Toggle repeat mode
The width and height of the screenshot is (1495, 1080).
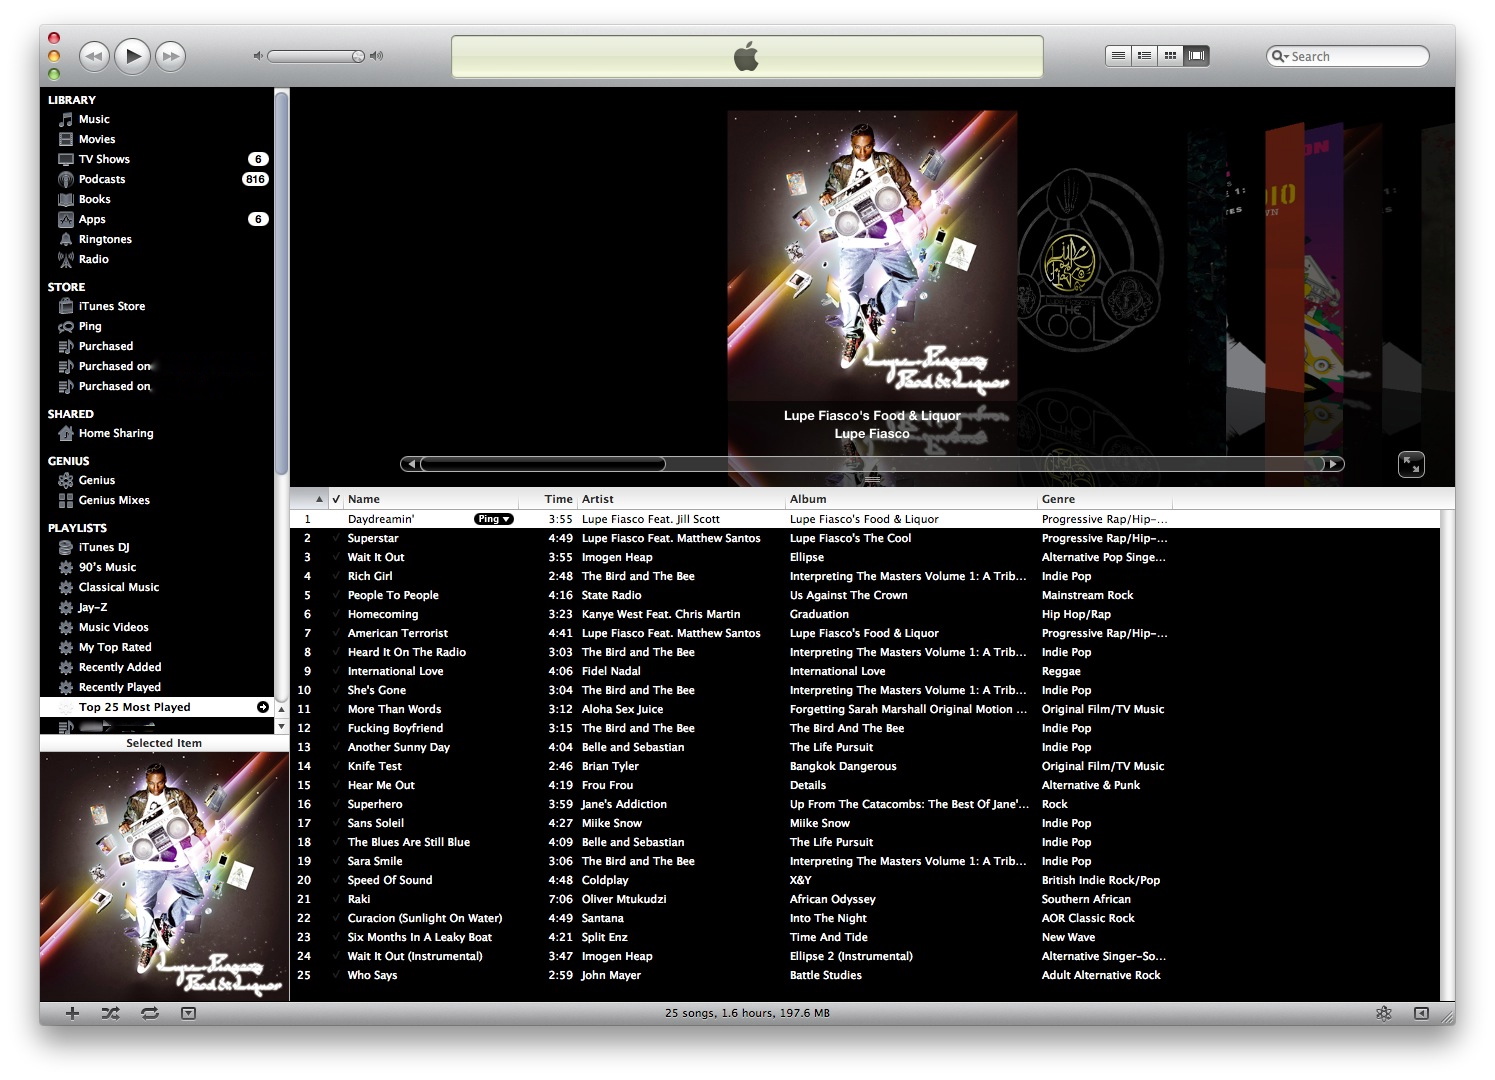coord(150,1013)
